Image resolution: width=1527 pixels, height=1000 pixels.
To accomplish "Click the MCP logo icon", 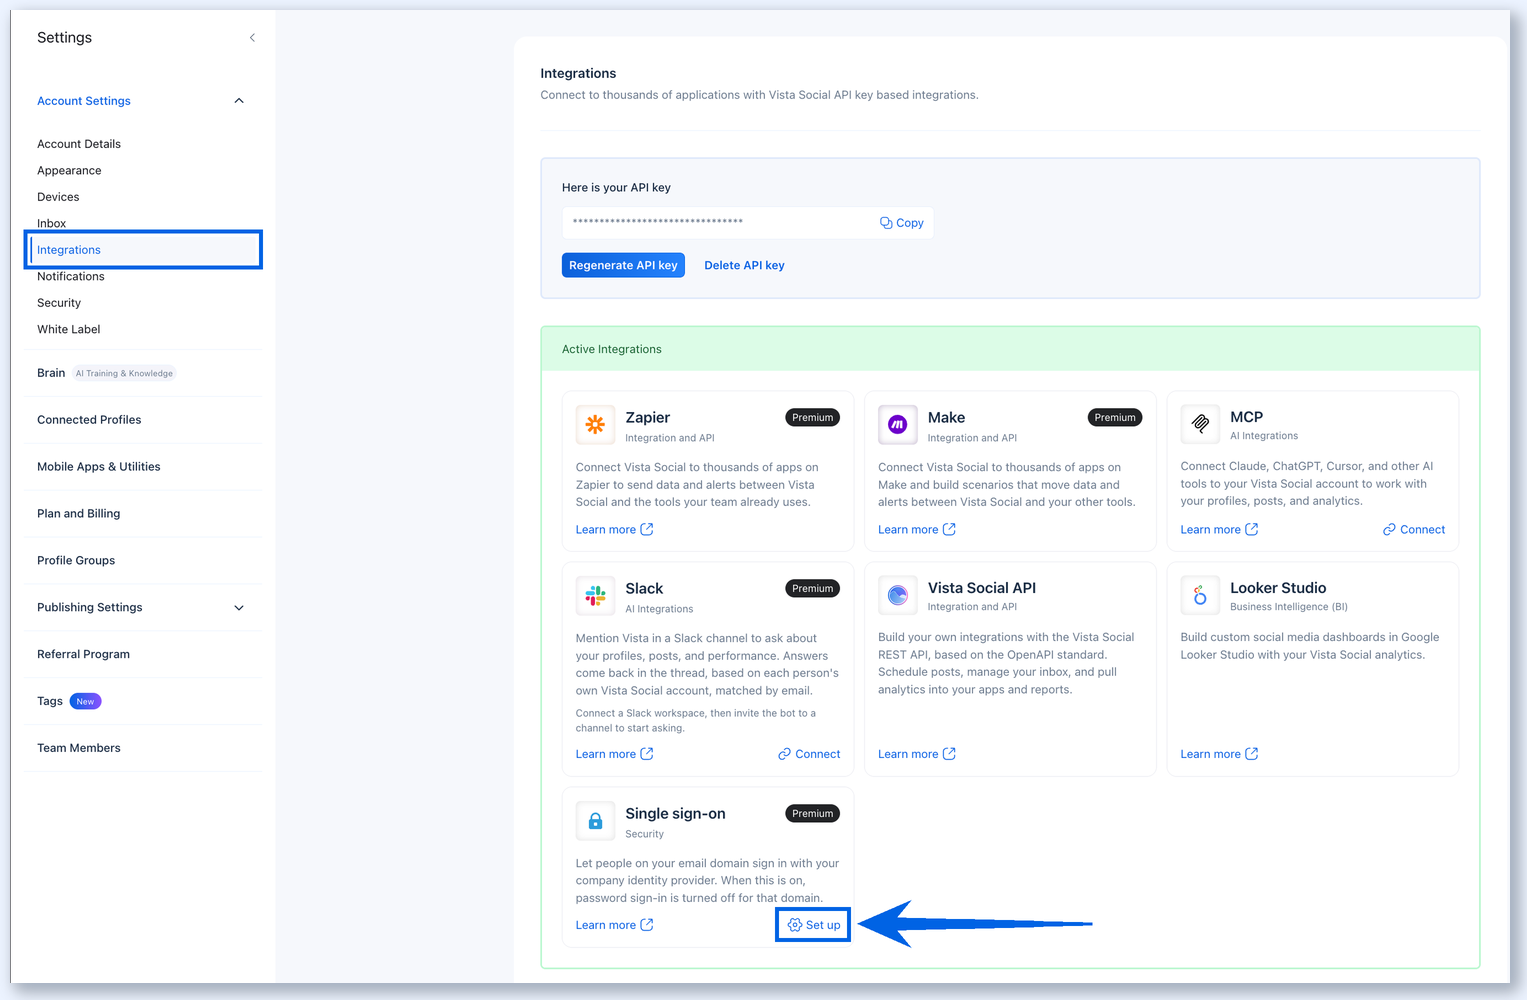I will [1200, 424].
